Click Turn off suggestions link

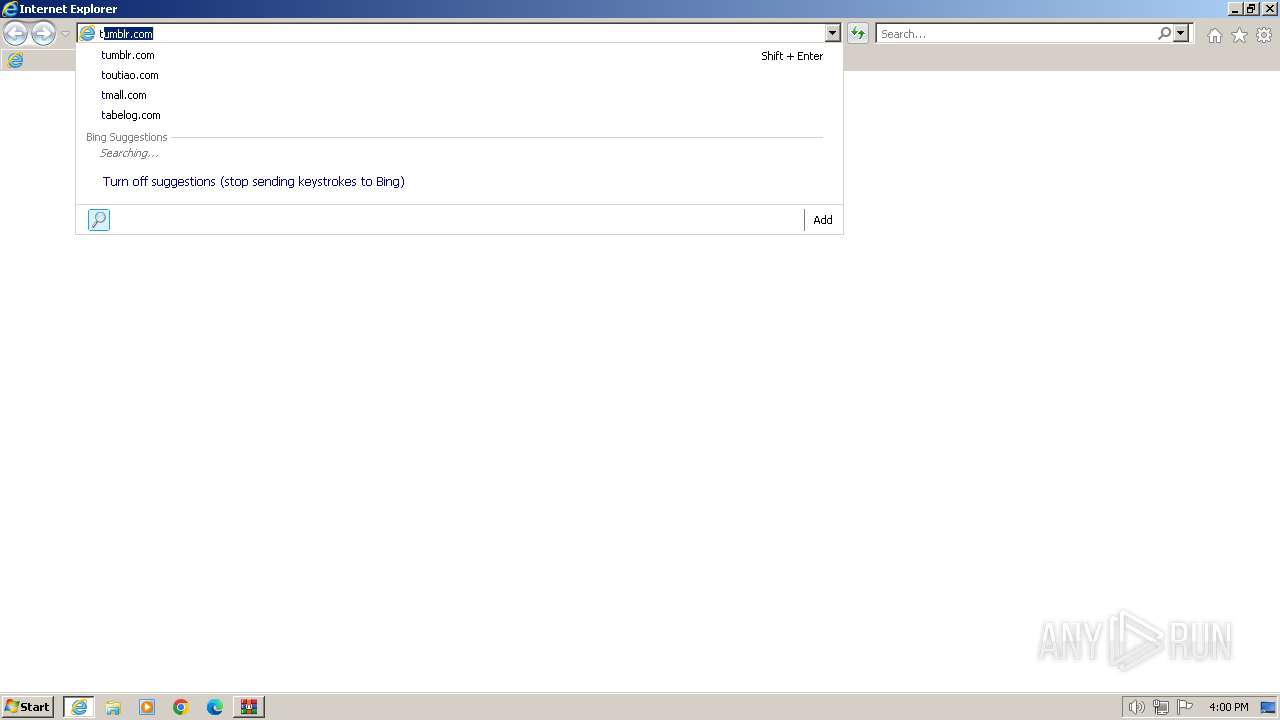tap(254, 182)
